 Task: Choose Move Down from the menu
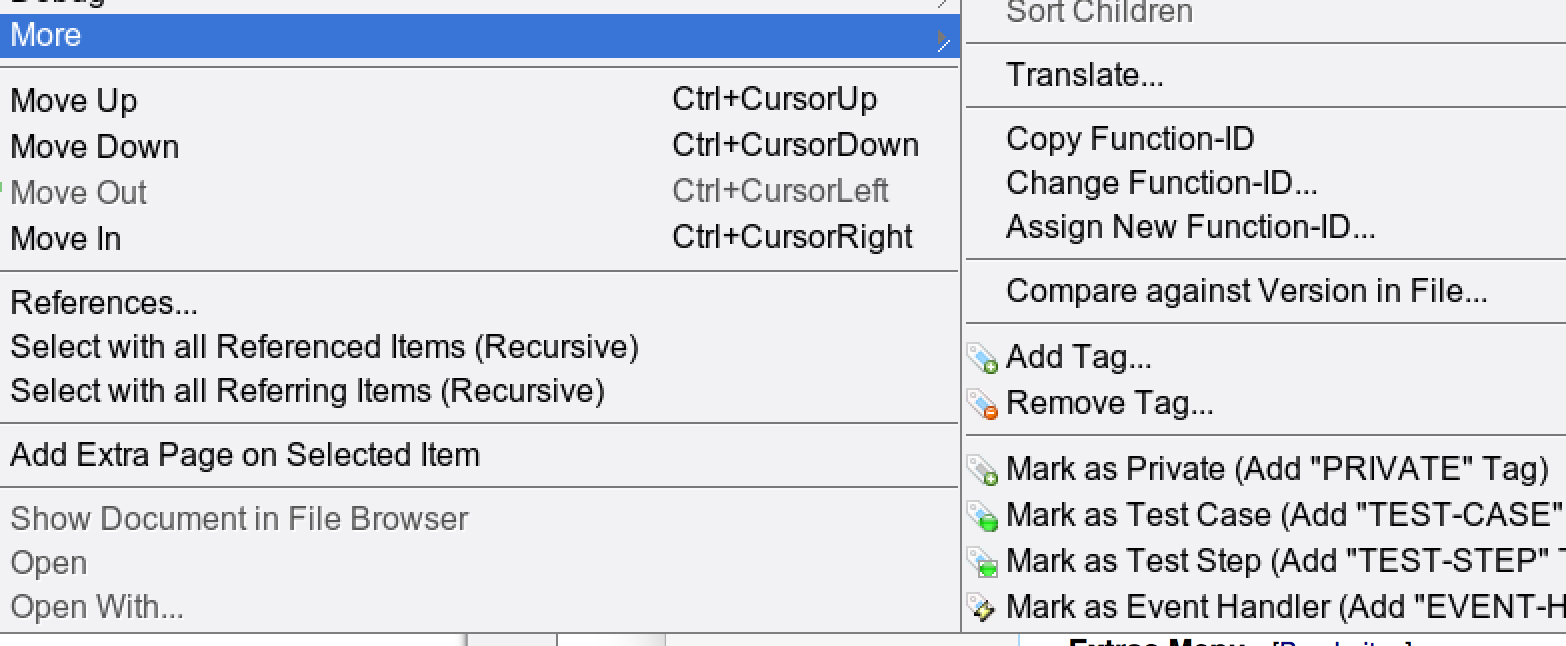95,147
